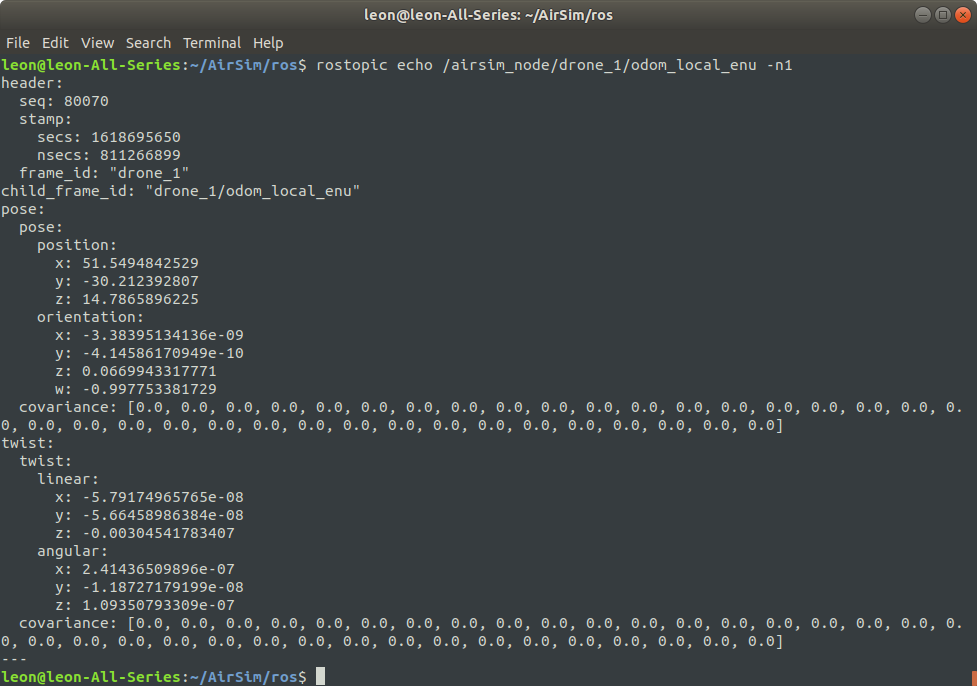Click the secs: 1618695650 value
The image size is (977, 686).
pos(135,137)
